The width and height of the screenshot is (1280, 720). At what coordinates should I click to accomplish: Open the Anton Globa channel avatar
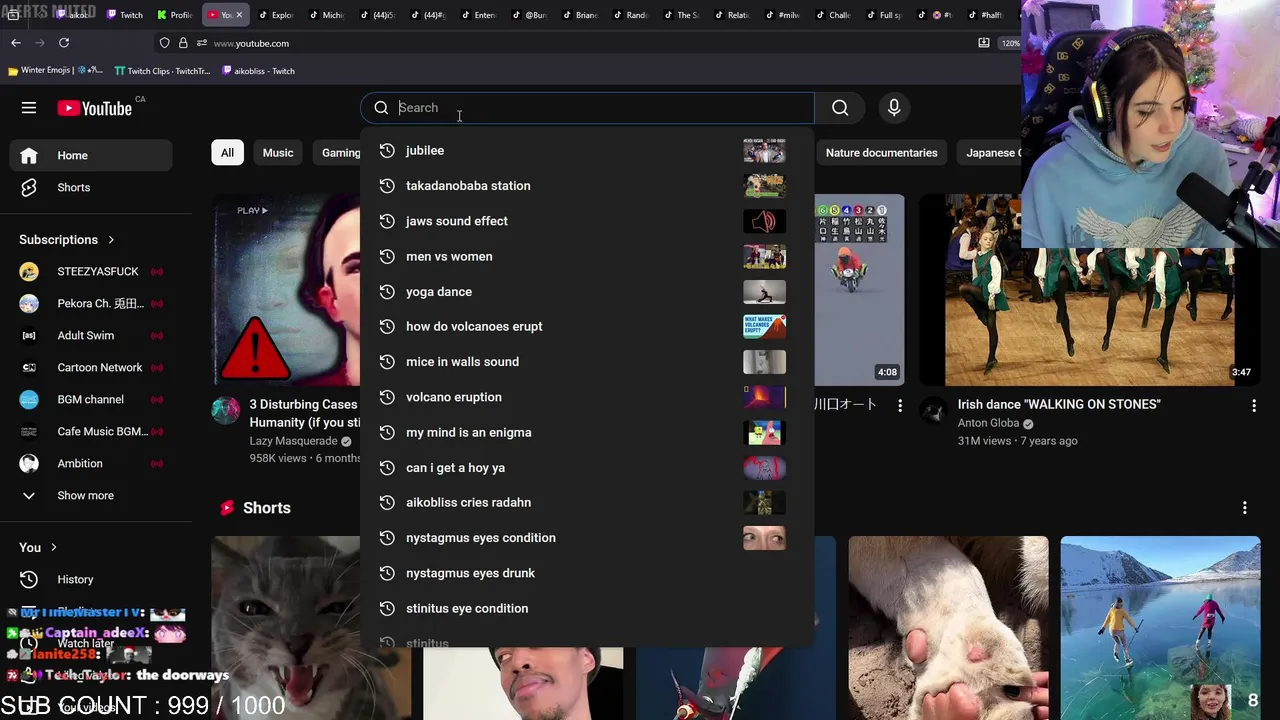pos(934,410)
